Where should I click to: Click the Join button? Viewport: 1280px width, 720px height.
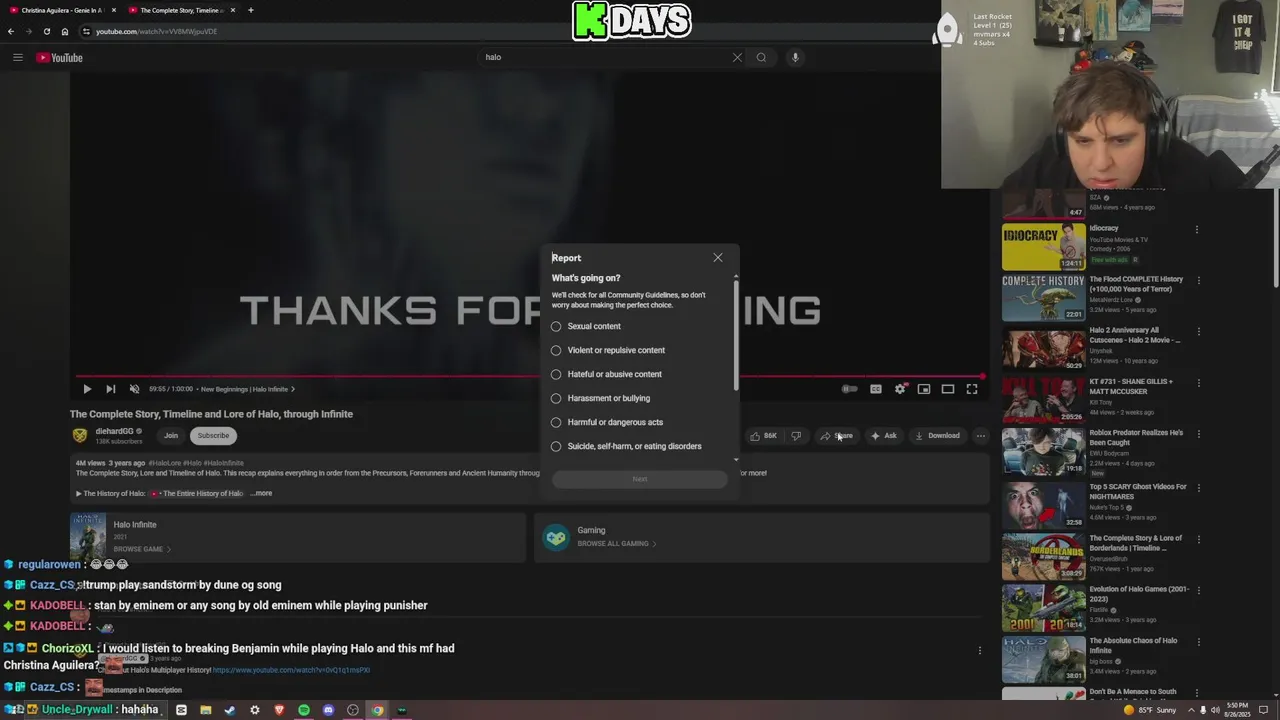[171, 435]
